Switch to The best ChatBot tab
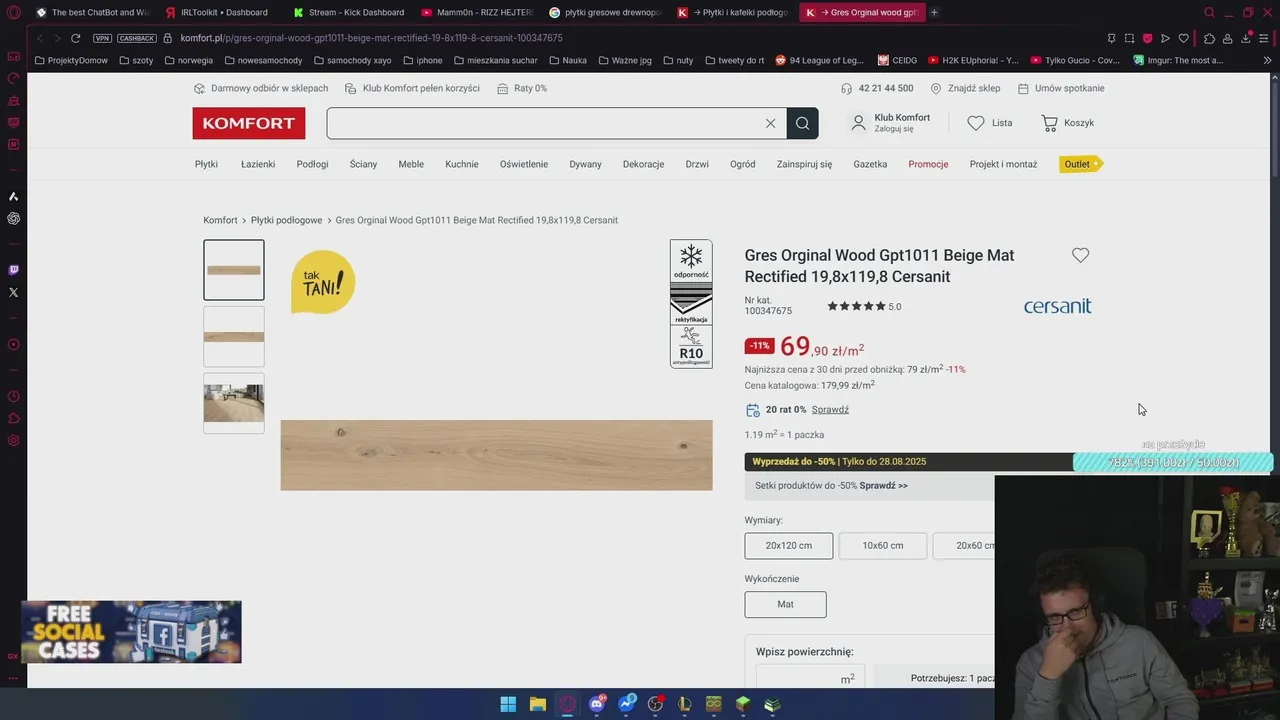 [x=92, y=12]
